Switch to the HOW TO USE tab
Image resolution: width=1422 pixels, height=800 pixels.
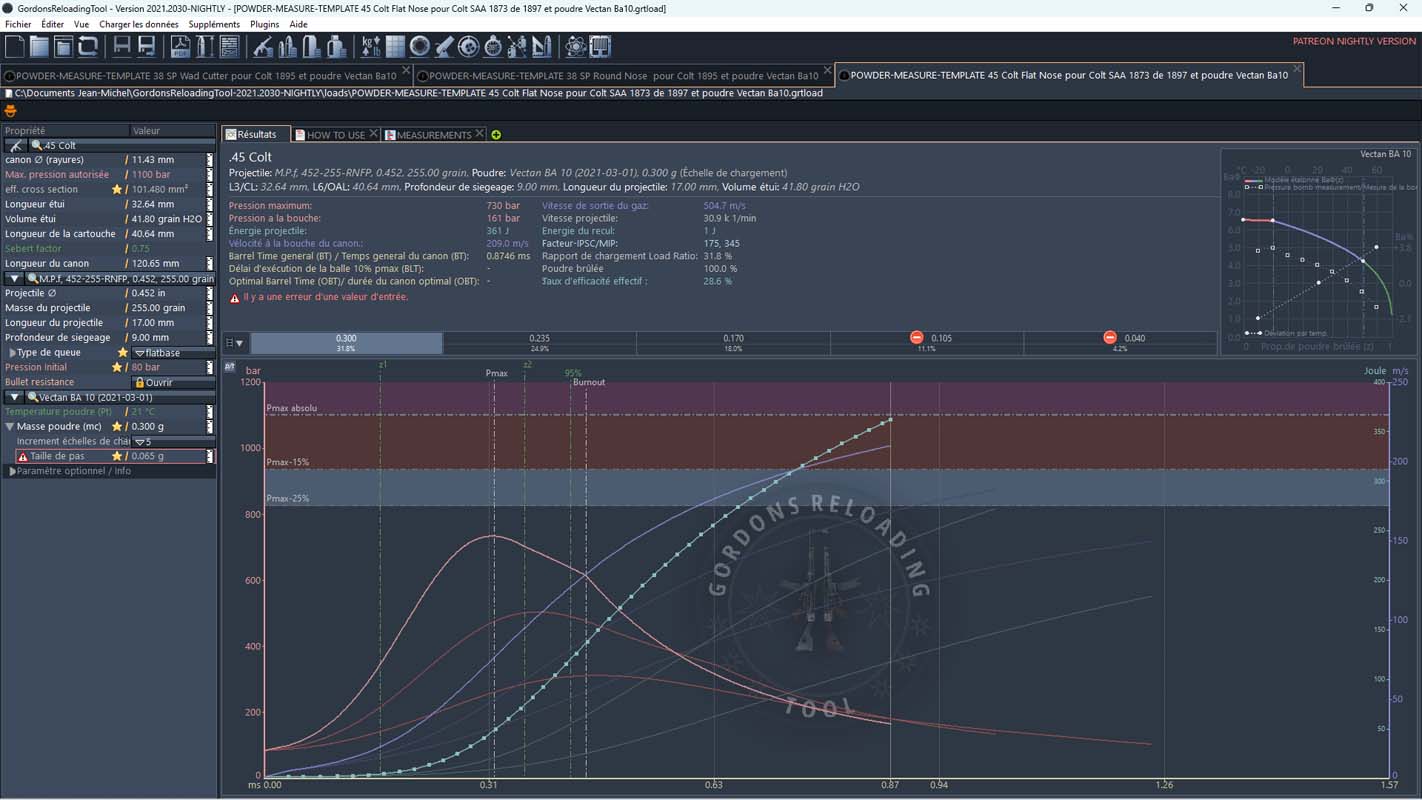point(335,135)
